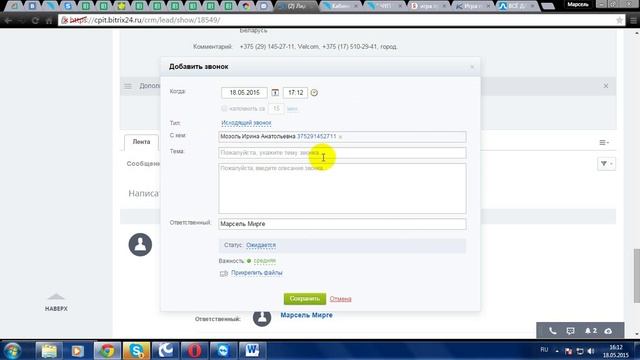The width and height of the screenshot is (640, 360).
Task: Focus the call description text area
Action: coord(342,189)
